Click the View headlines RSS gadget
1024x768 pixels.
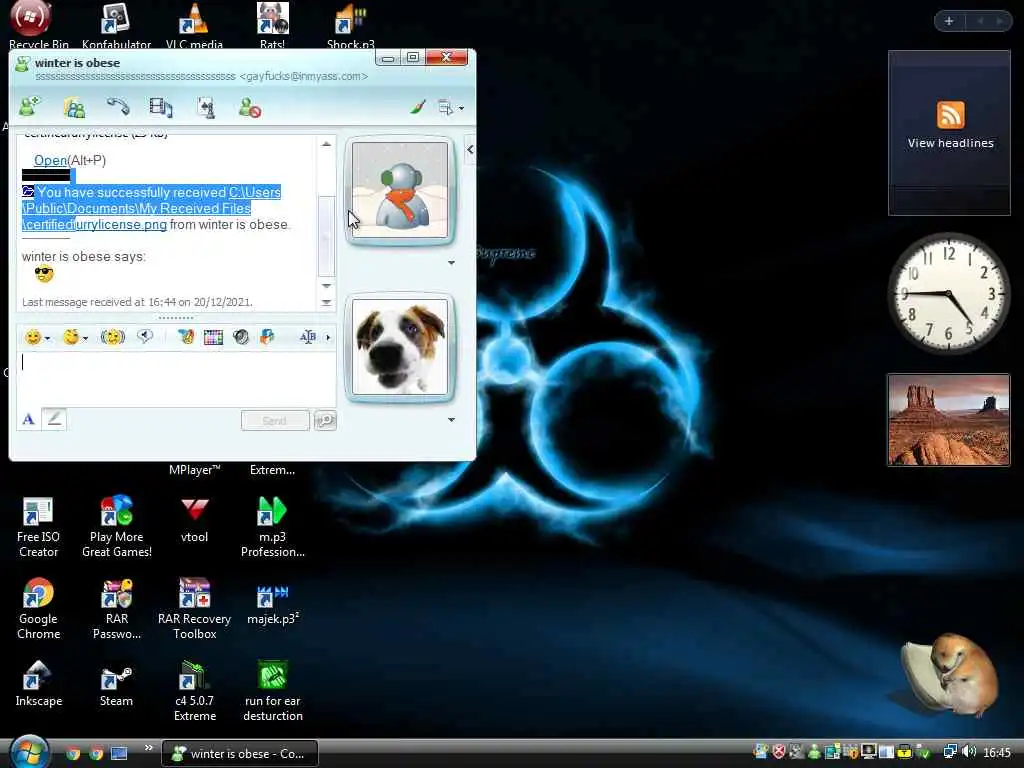pos(950,133)
